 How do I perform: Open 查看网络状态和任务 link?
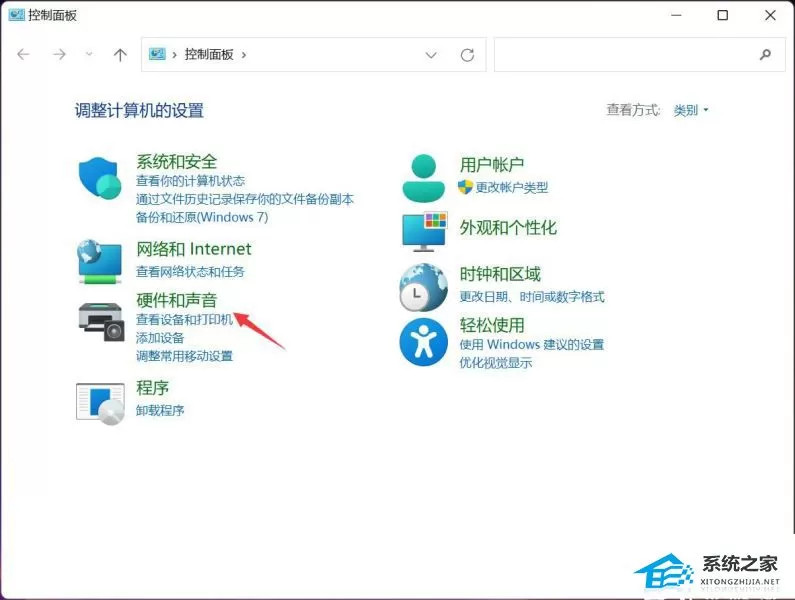tap(190, 271)
